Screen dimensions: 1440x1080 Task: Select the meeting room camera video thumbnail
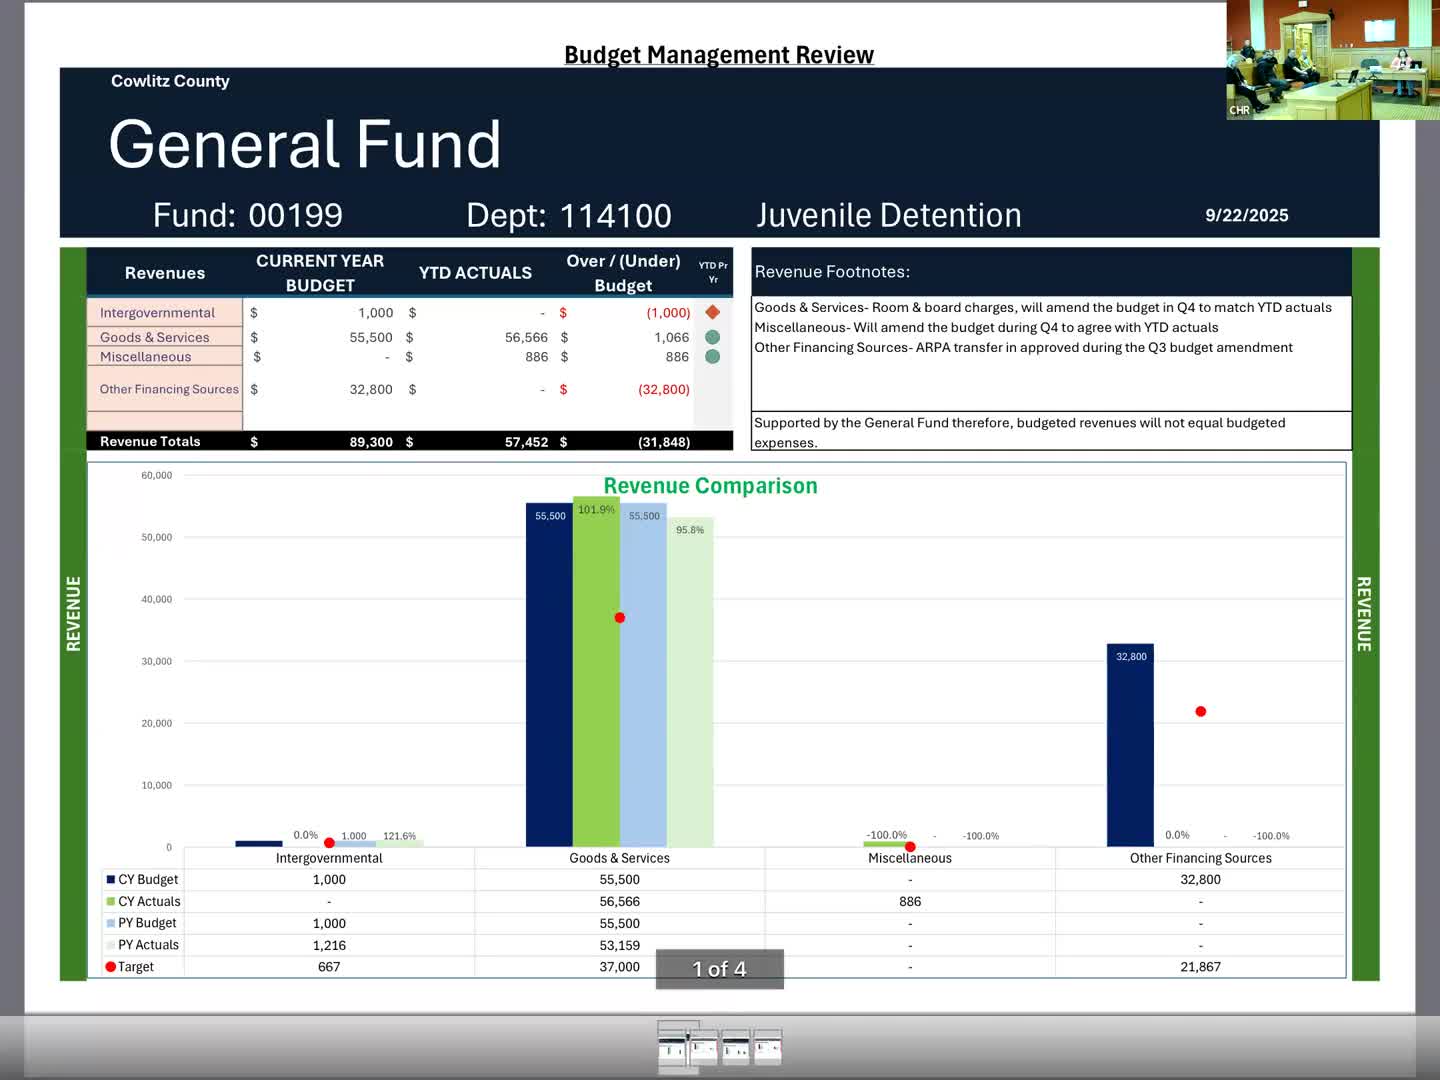(x=1333, y=60)
